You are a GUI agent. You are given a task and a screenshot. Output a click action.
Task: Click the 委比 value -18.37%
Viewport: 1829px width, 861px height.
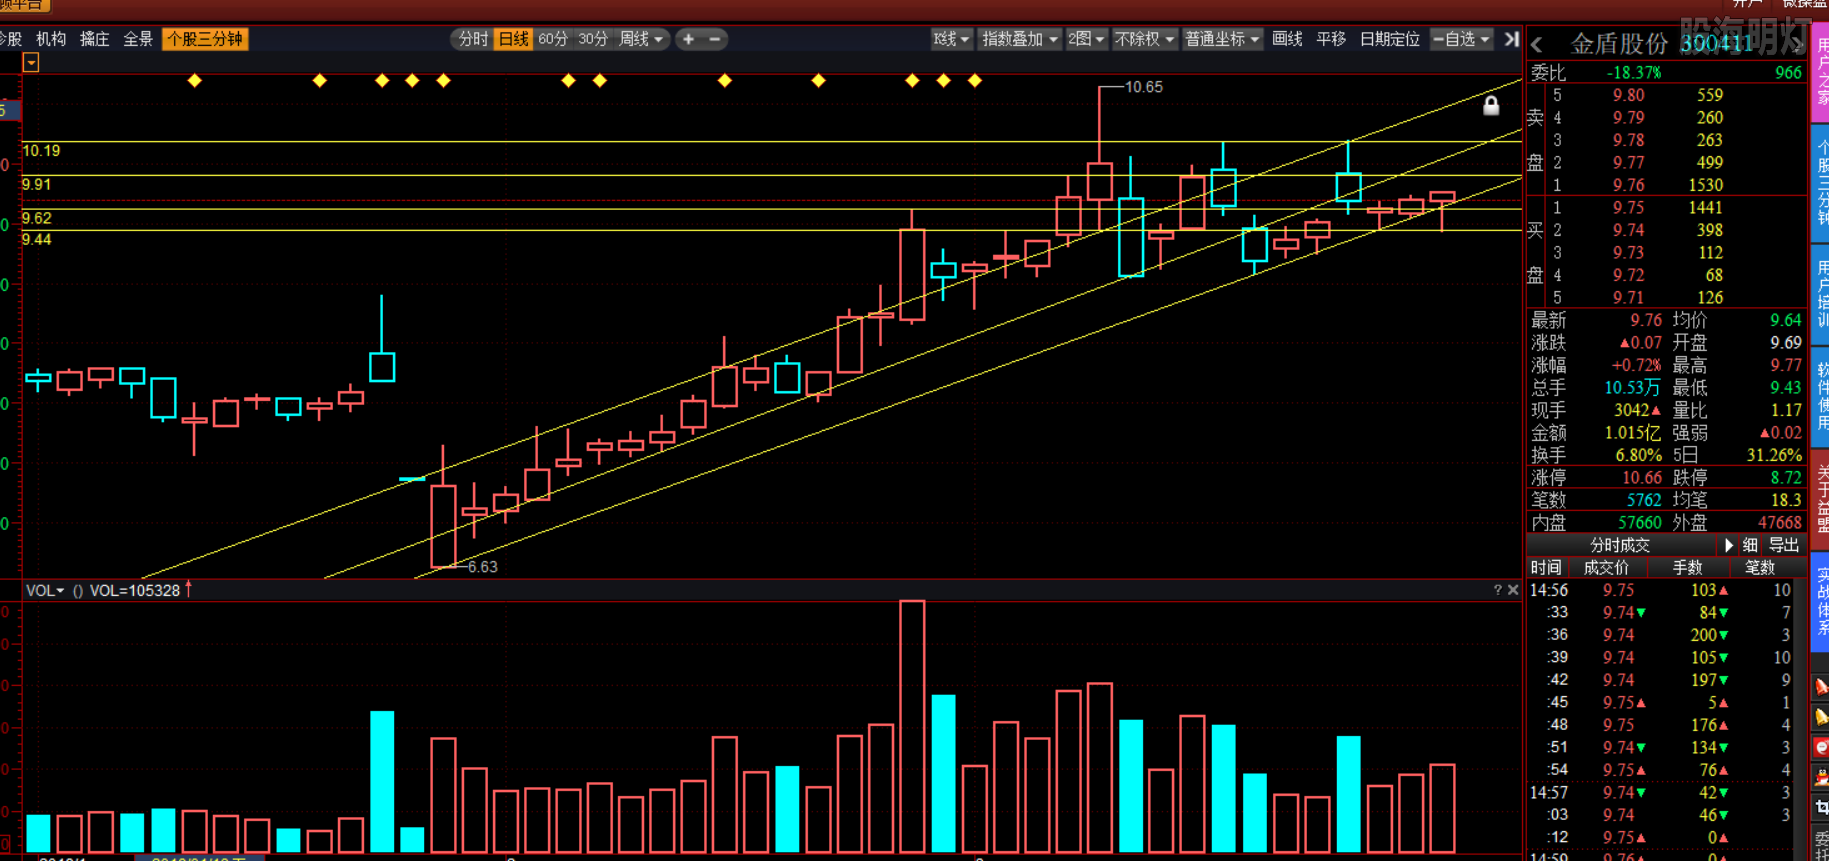1634,73
